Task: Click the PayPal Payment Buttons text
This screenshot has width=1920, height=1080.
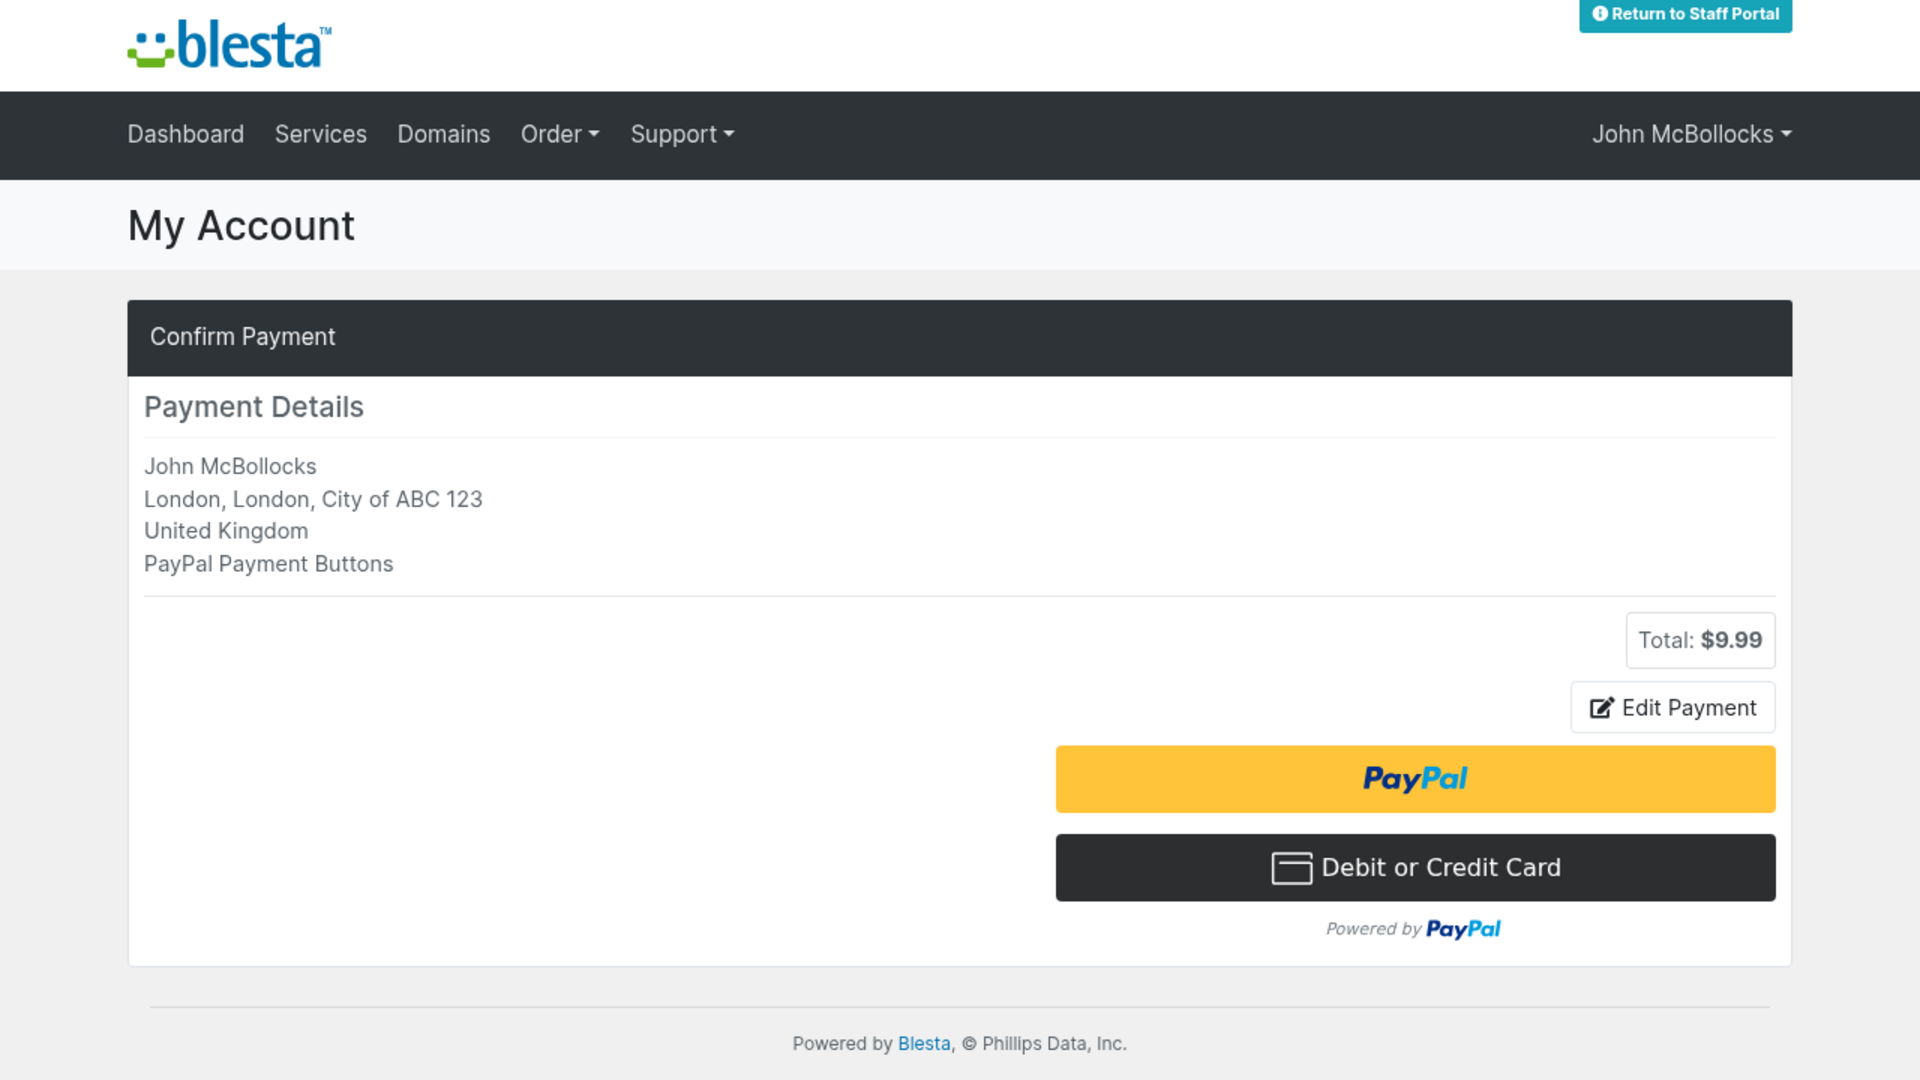Action: tap(268, 564)
